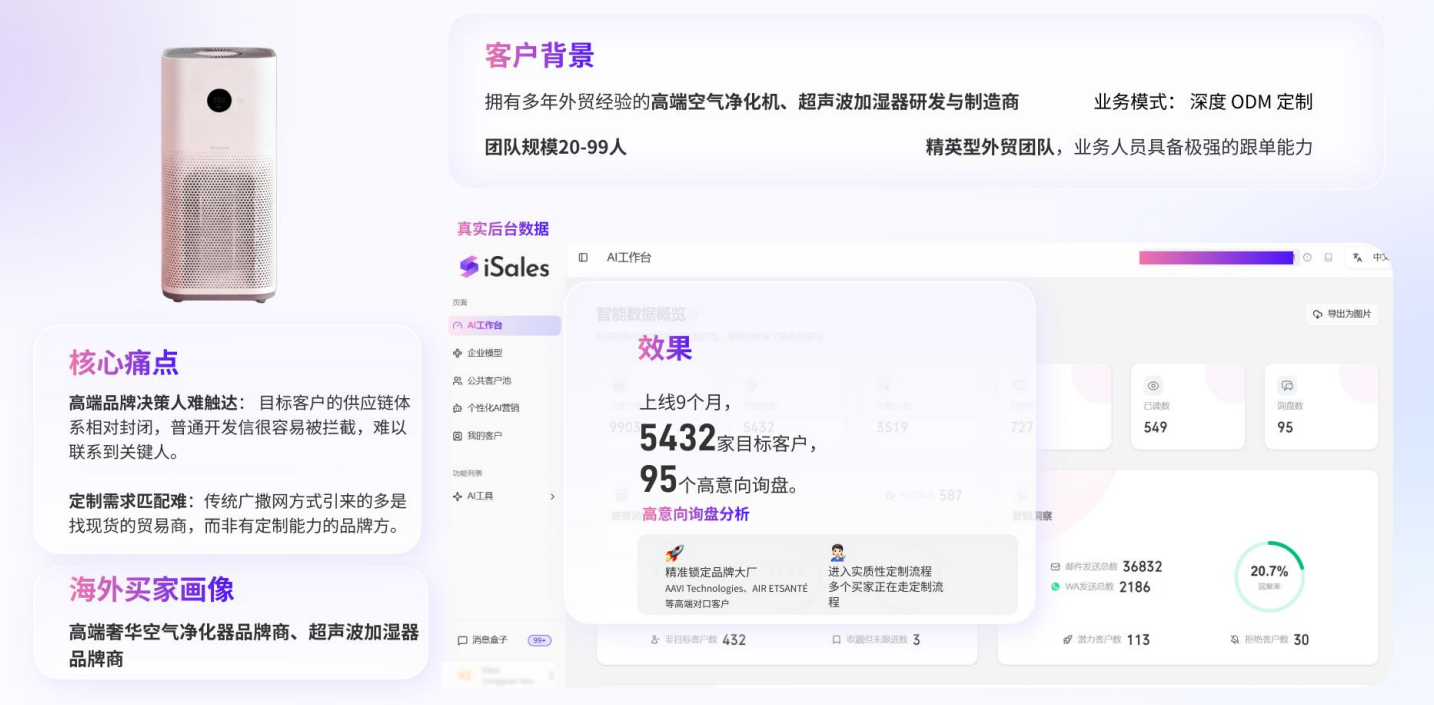The width and height of the screenshot is (1434, 705).
Task: Click the air purifier product image
Action: click(x=220, y=174)
